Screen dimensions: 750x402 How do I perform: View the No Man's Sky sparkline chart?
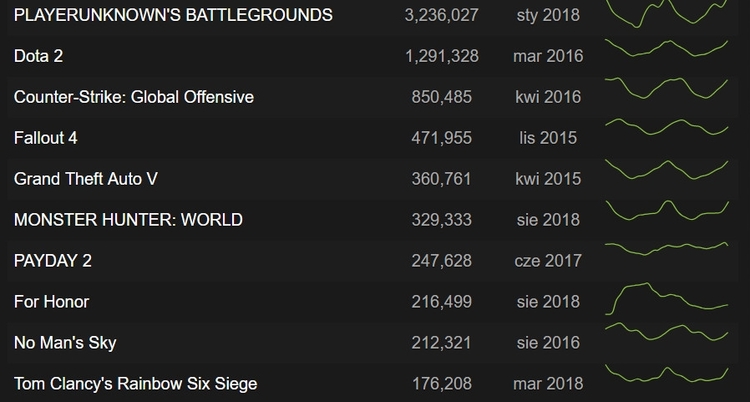(x=667, y=332)
